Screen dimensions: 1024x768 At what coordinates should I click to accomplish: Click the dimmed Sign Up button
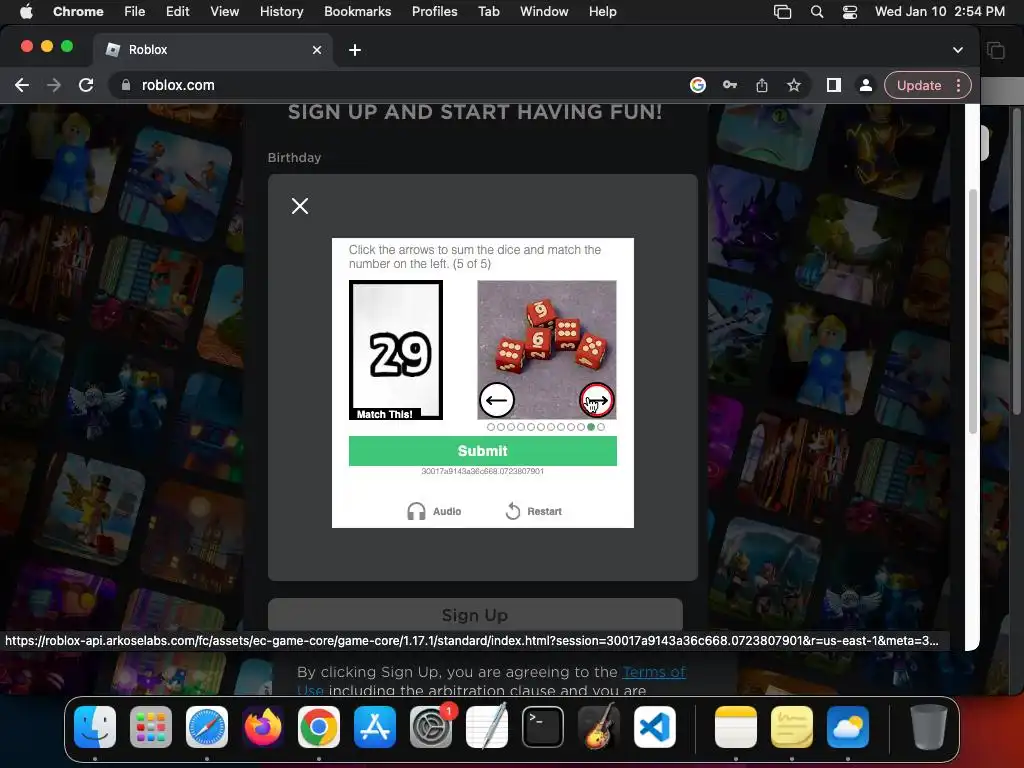(475, 615)
